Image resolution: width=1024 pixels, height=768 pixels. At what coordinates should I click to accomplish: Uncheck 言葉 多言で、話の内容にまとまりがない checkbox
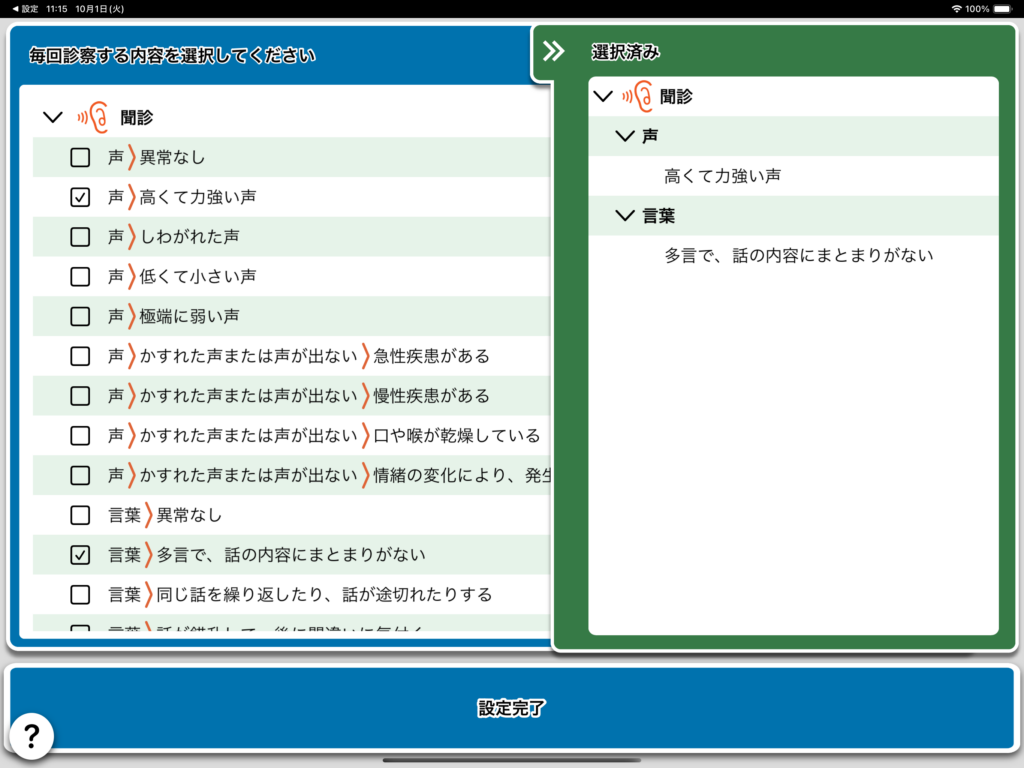[x=80, y=555]
